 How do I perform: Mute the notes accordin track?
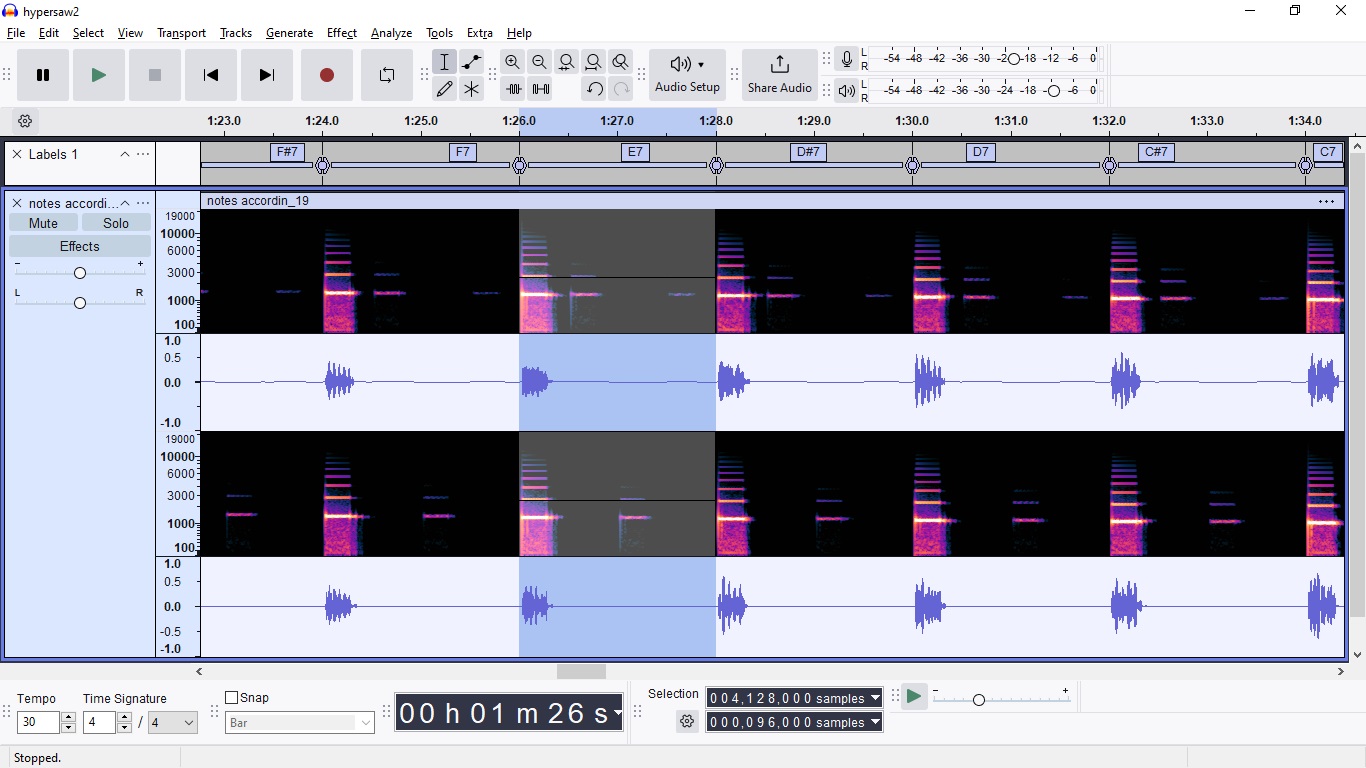tap(43, 223)
